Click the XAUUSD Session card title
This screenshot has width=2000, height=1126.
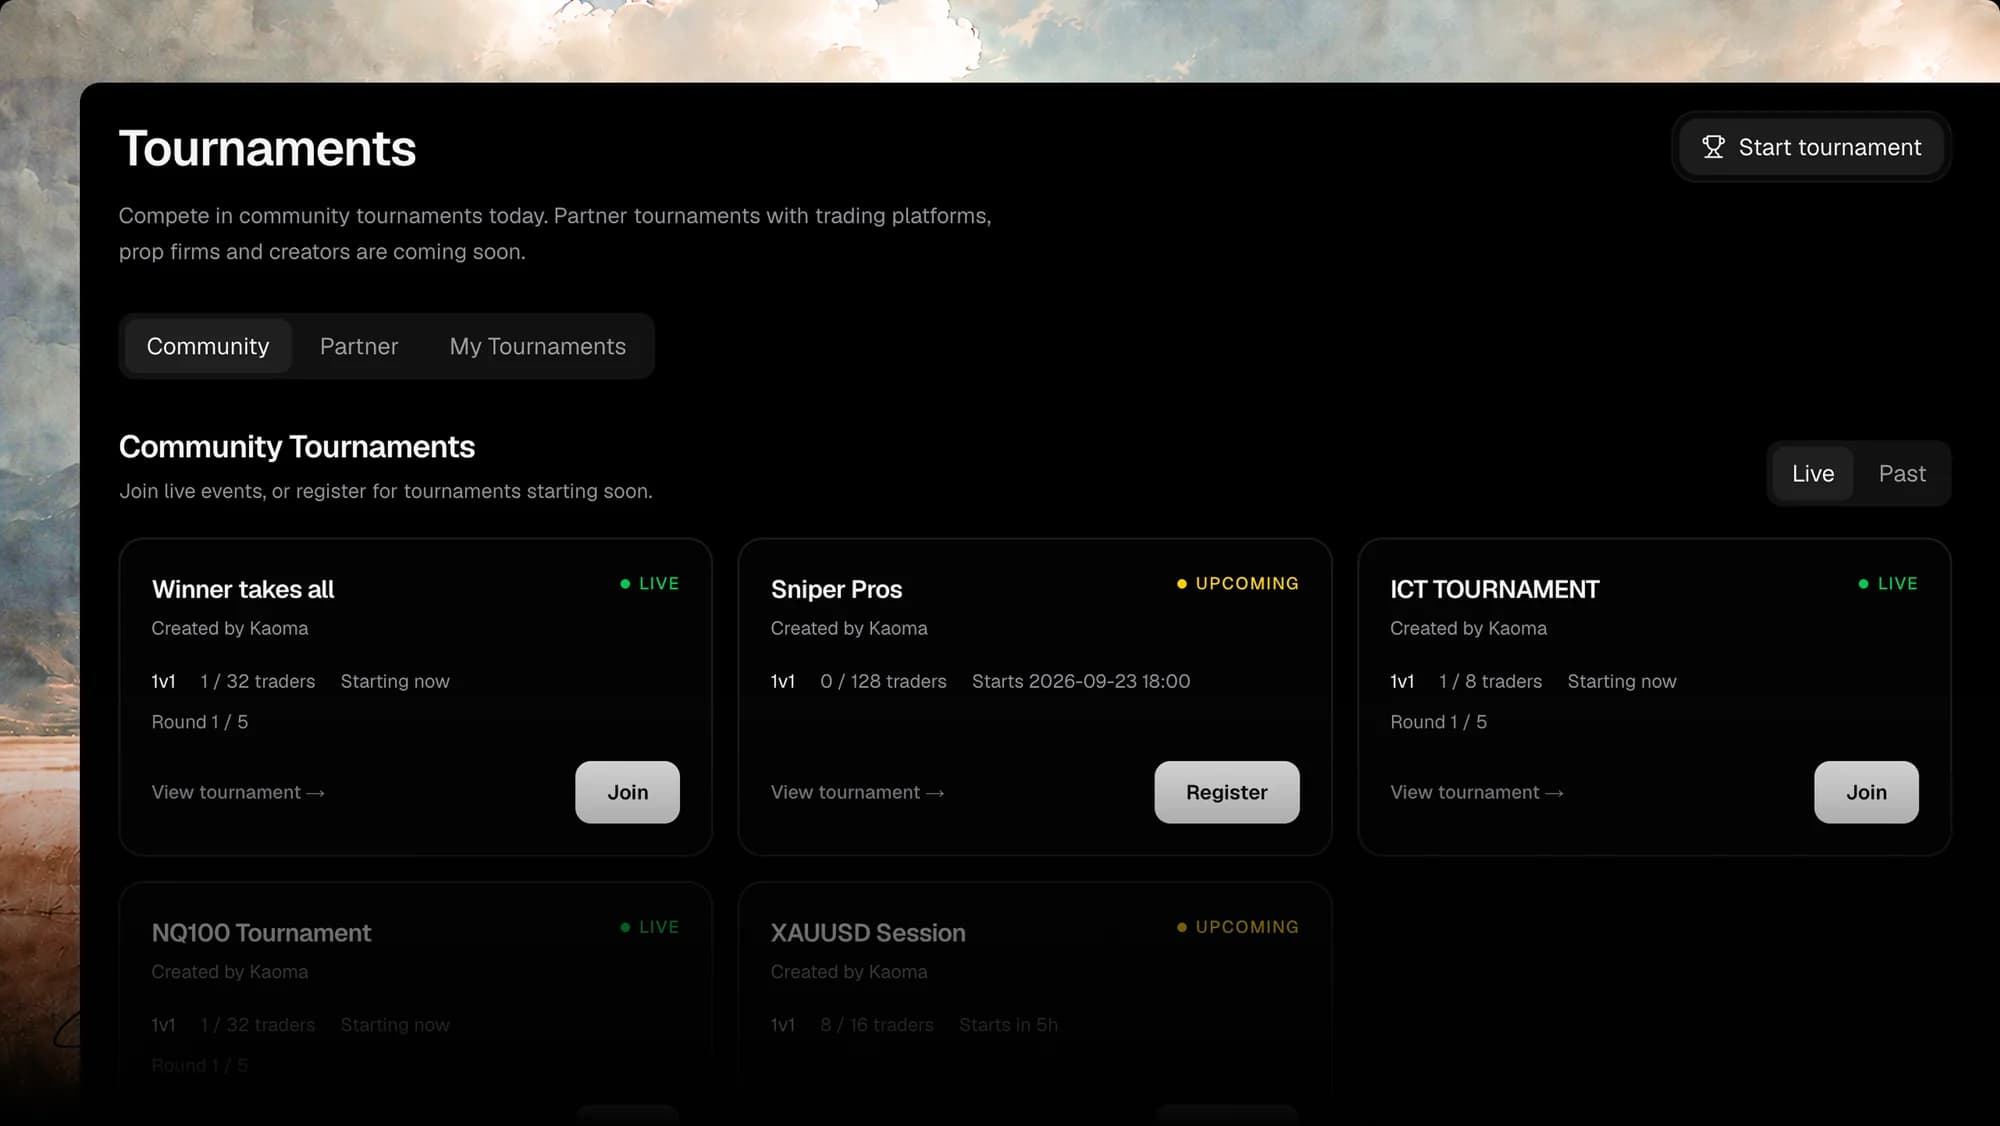(868, 933)
